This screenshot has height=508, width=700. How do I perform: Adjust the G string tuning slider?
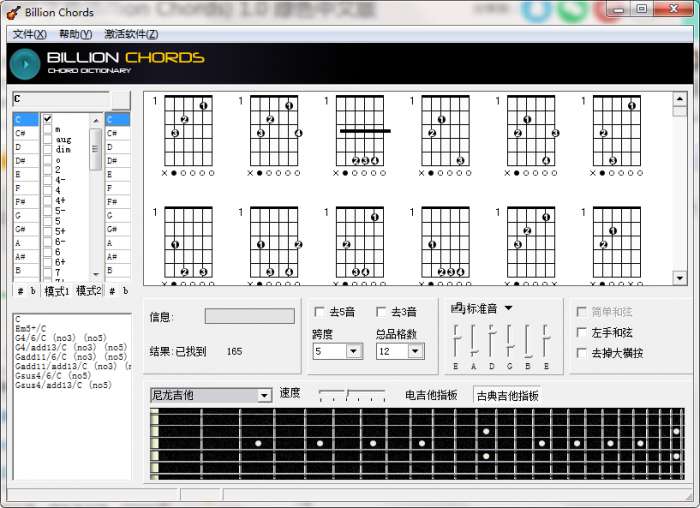509,341
